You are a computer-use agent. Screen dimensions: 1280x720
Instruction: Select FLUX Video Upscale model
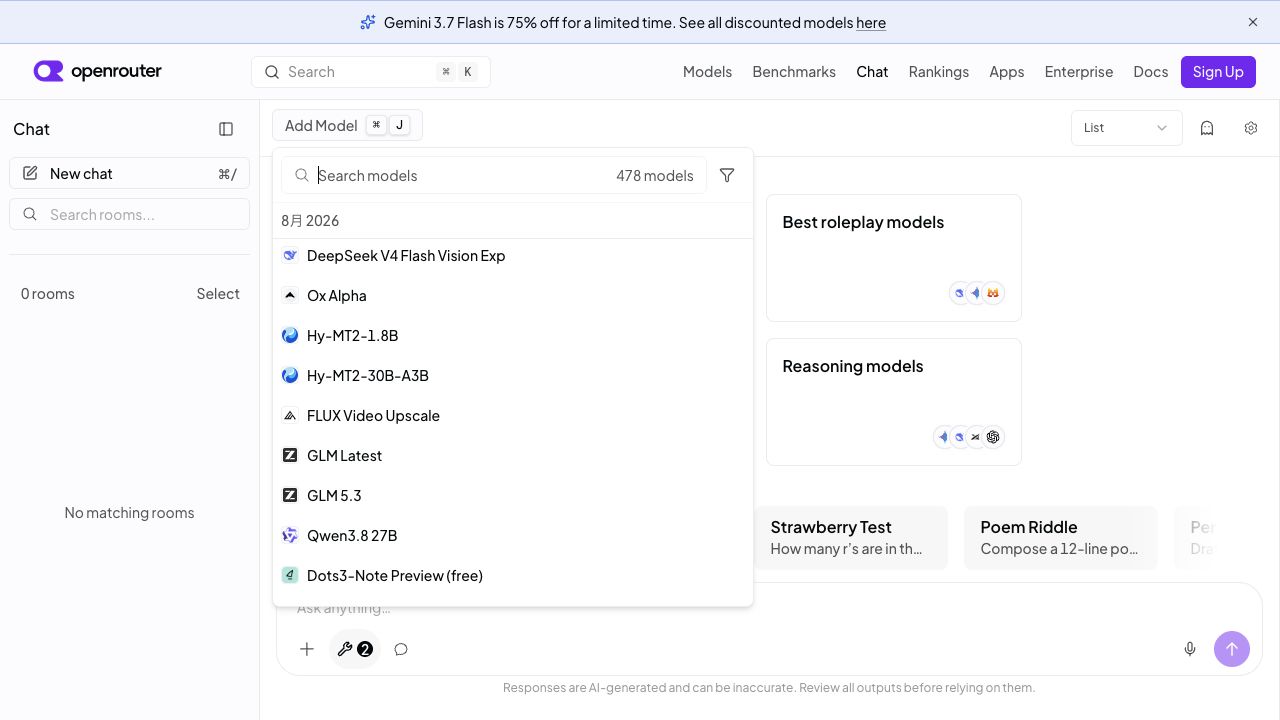(512, 415)
